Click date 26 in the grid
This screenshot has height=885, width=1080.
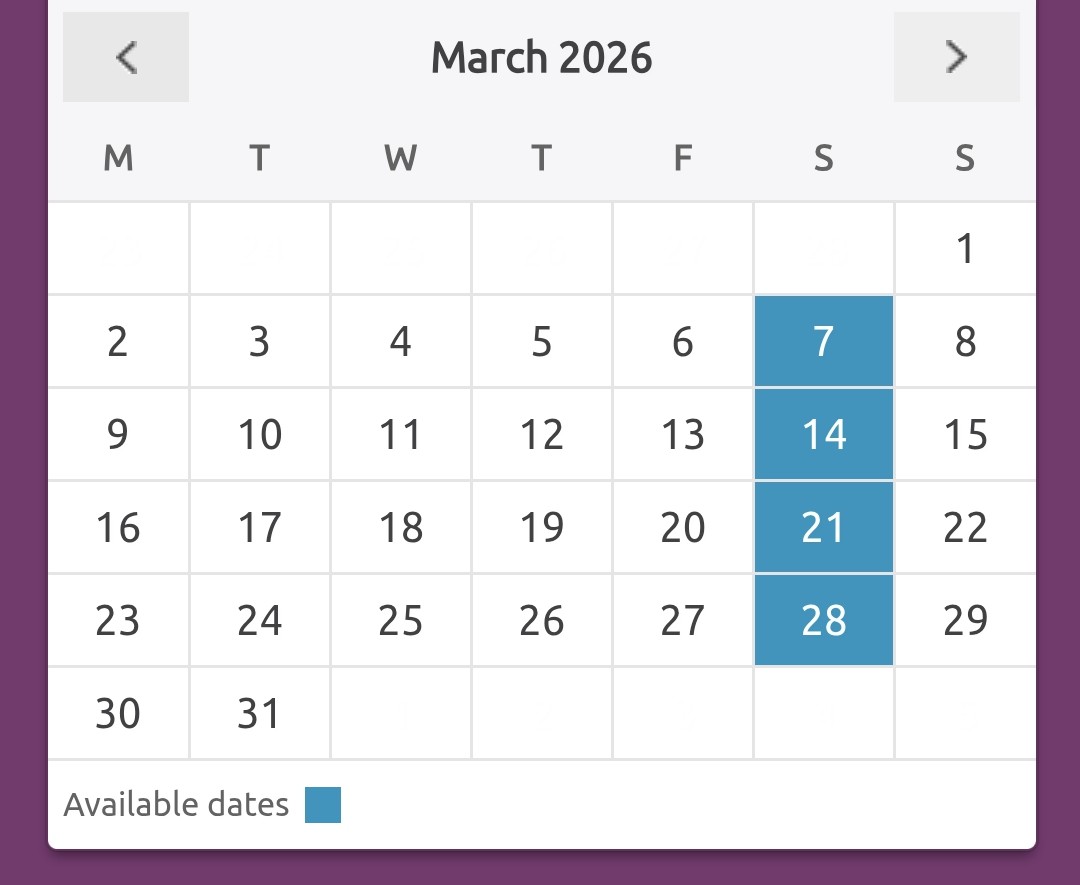coord(541,621)
